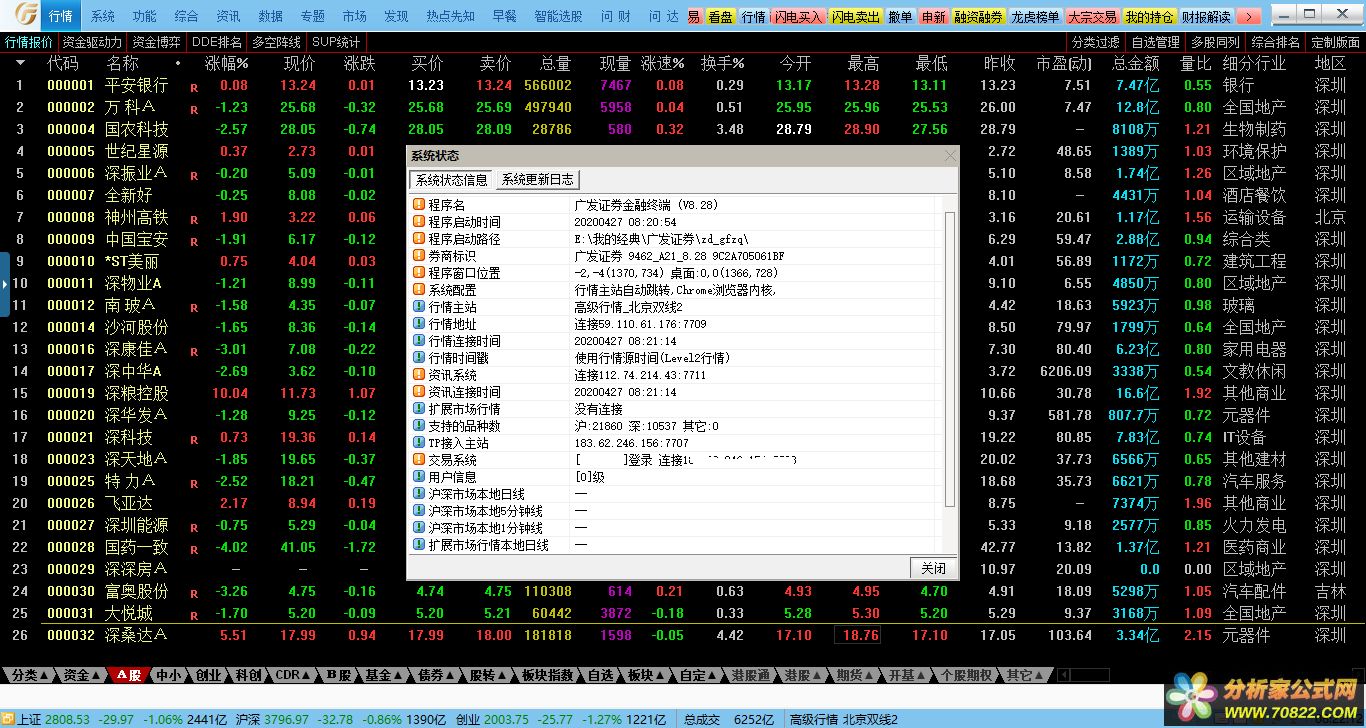Expand the 债券▲ bottom tab menu
This screenshot has height=728, width=1366.
[x=437, y=676]
